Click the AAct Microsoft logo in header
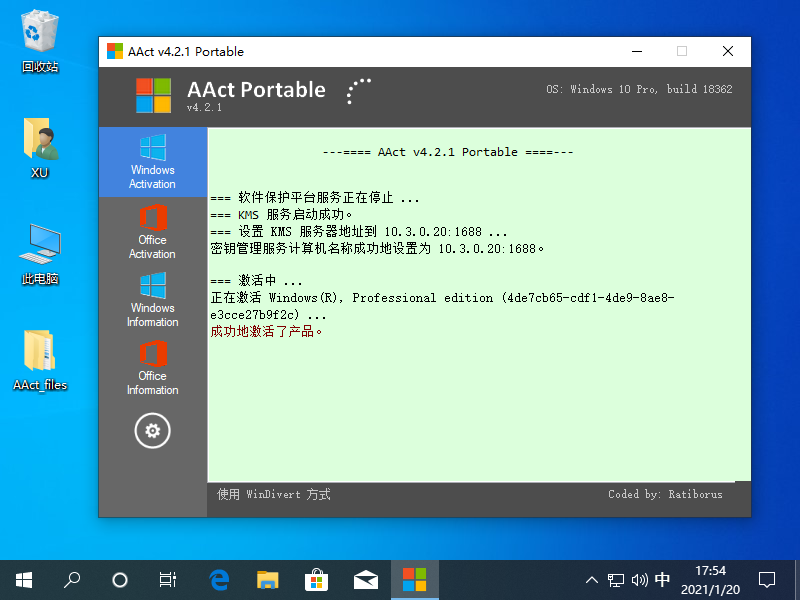800x600 pixels. (154, 96)
